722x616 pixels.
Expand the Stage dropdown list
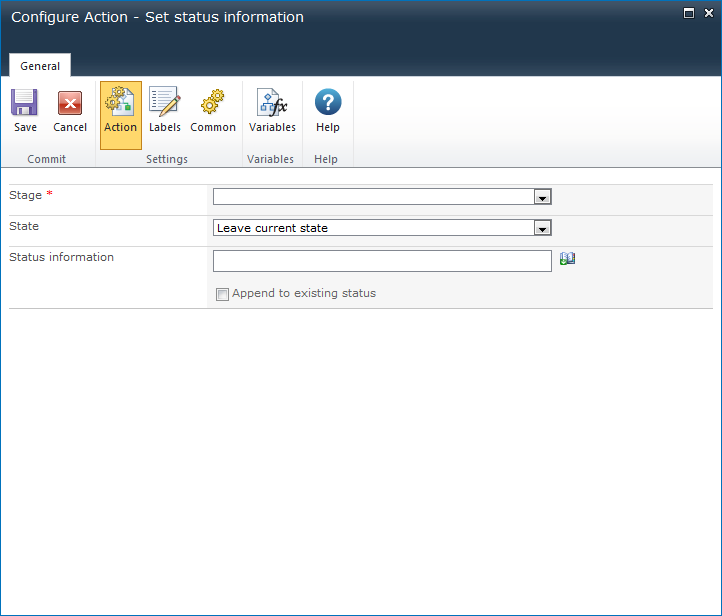point(542,197)
